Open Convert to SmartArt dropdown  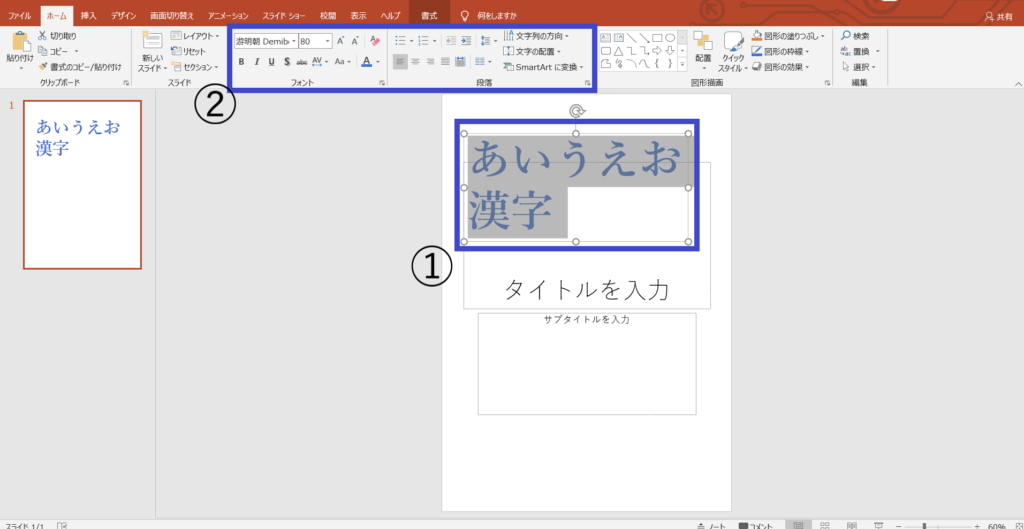[543, 67]
